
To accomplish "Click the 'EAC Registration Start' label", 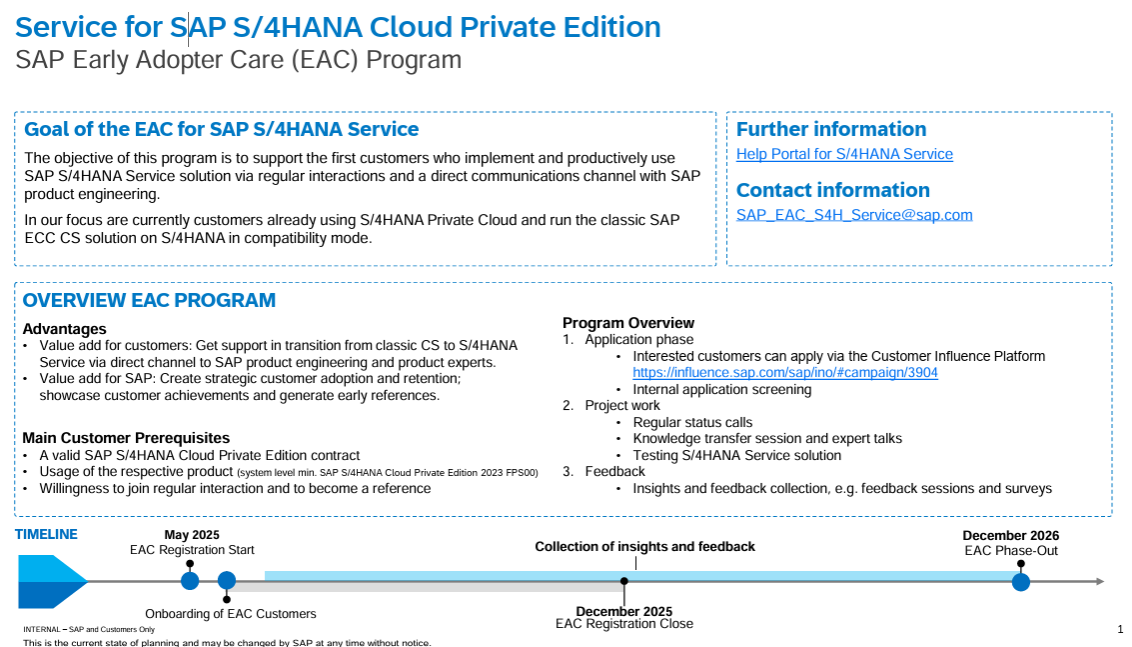I will tap(192, 550).
